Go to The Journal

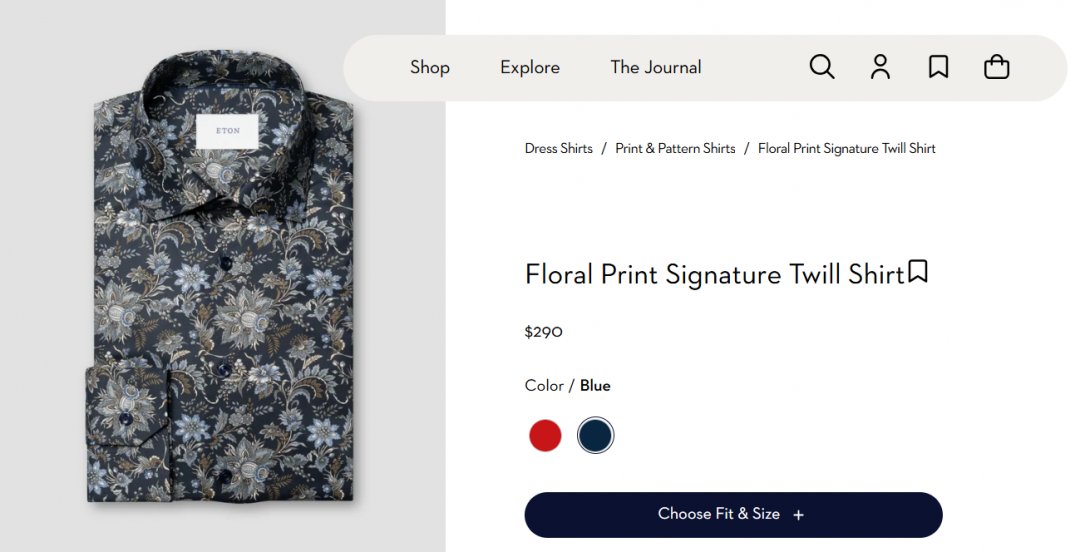pyautogui.click(x=656, y=67)
